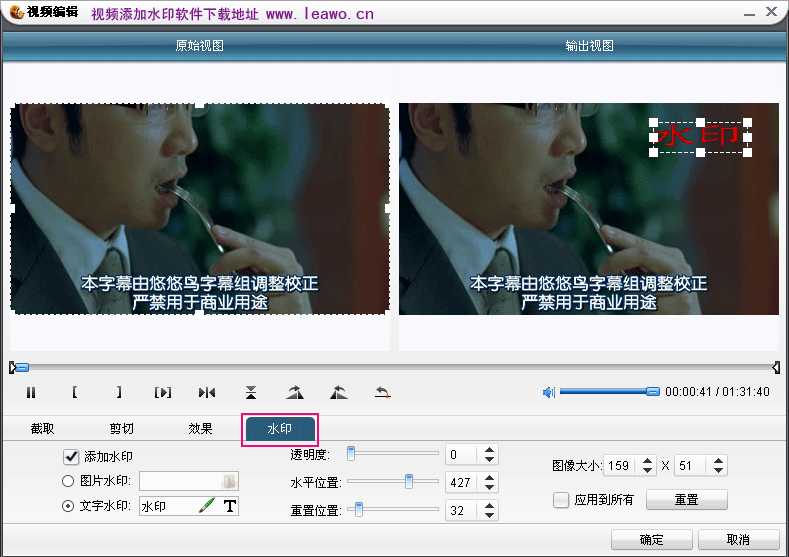The height and width of the screenshot is (557, 789).
Task: Click the 取消 button
Action: coord(738,540)
